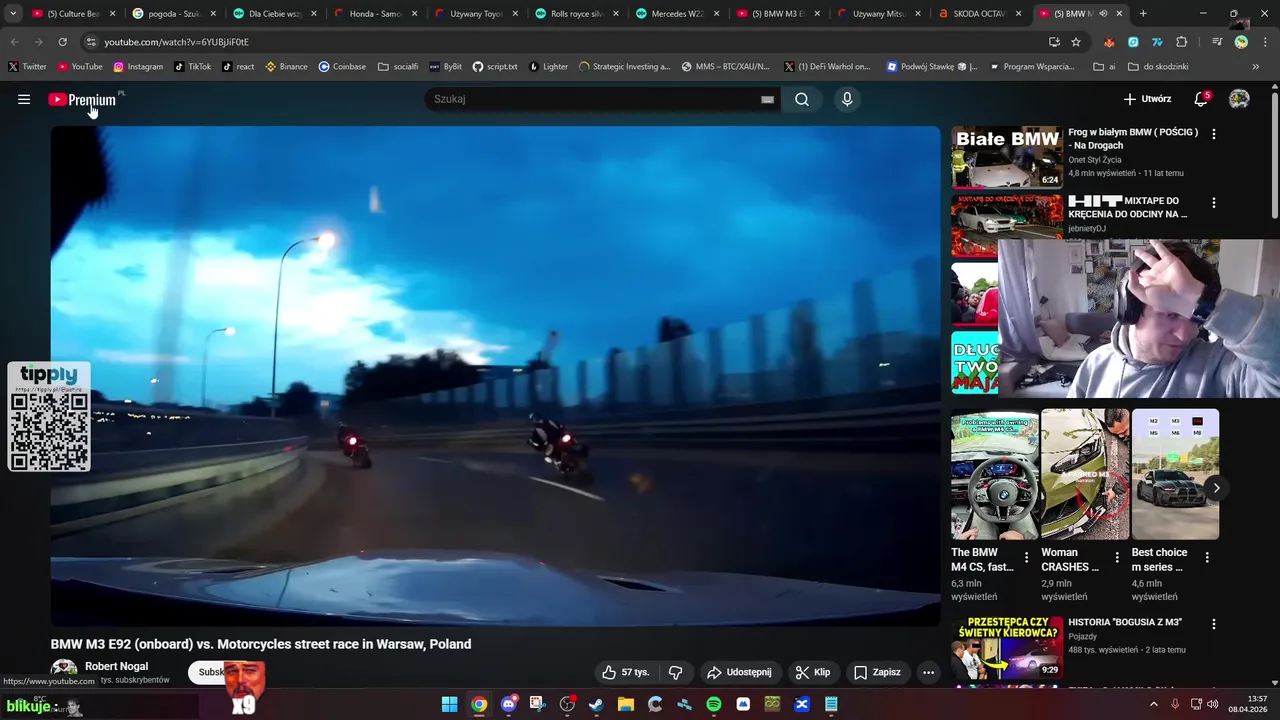Image resolution: width=1280 pixels, height=720 pixels.
Task: Like the video with thumbs-up button
Action: click(625, 672)
